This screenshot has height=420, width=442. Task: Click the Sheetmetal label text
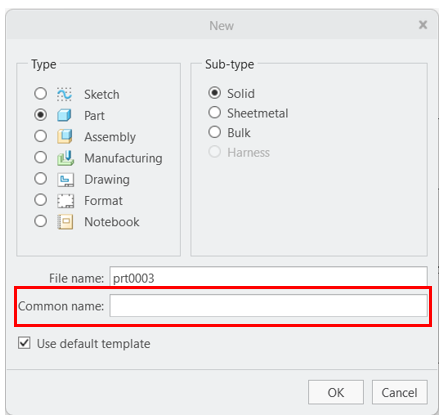point(258,114)
